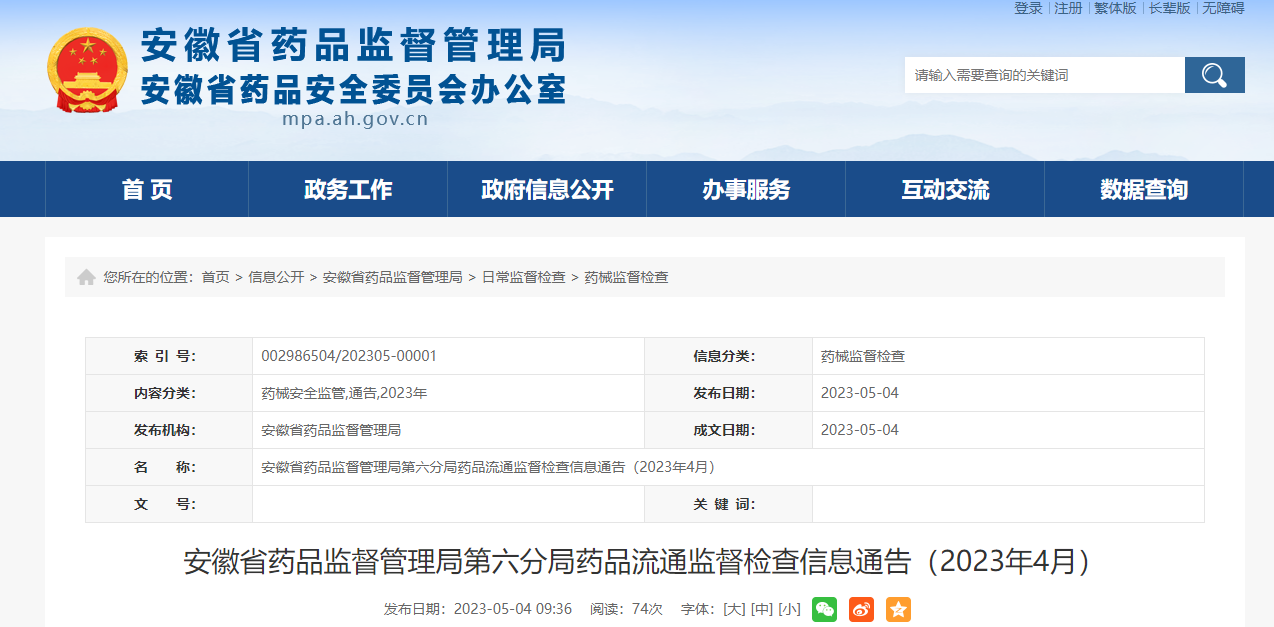Click the 登录 login link
The width and height of the screenshot is (1274, 627).
[x=1029, y=9]
